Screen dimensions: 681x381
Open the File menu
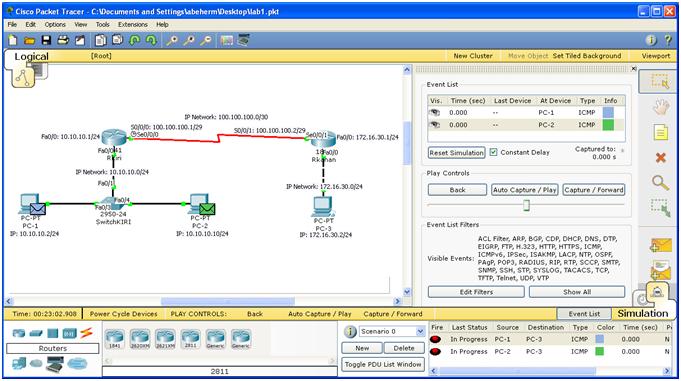click(x=12, y=25)
